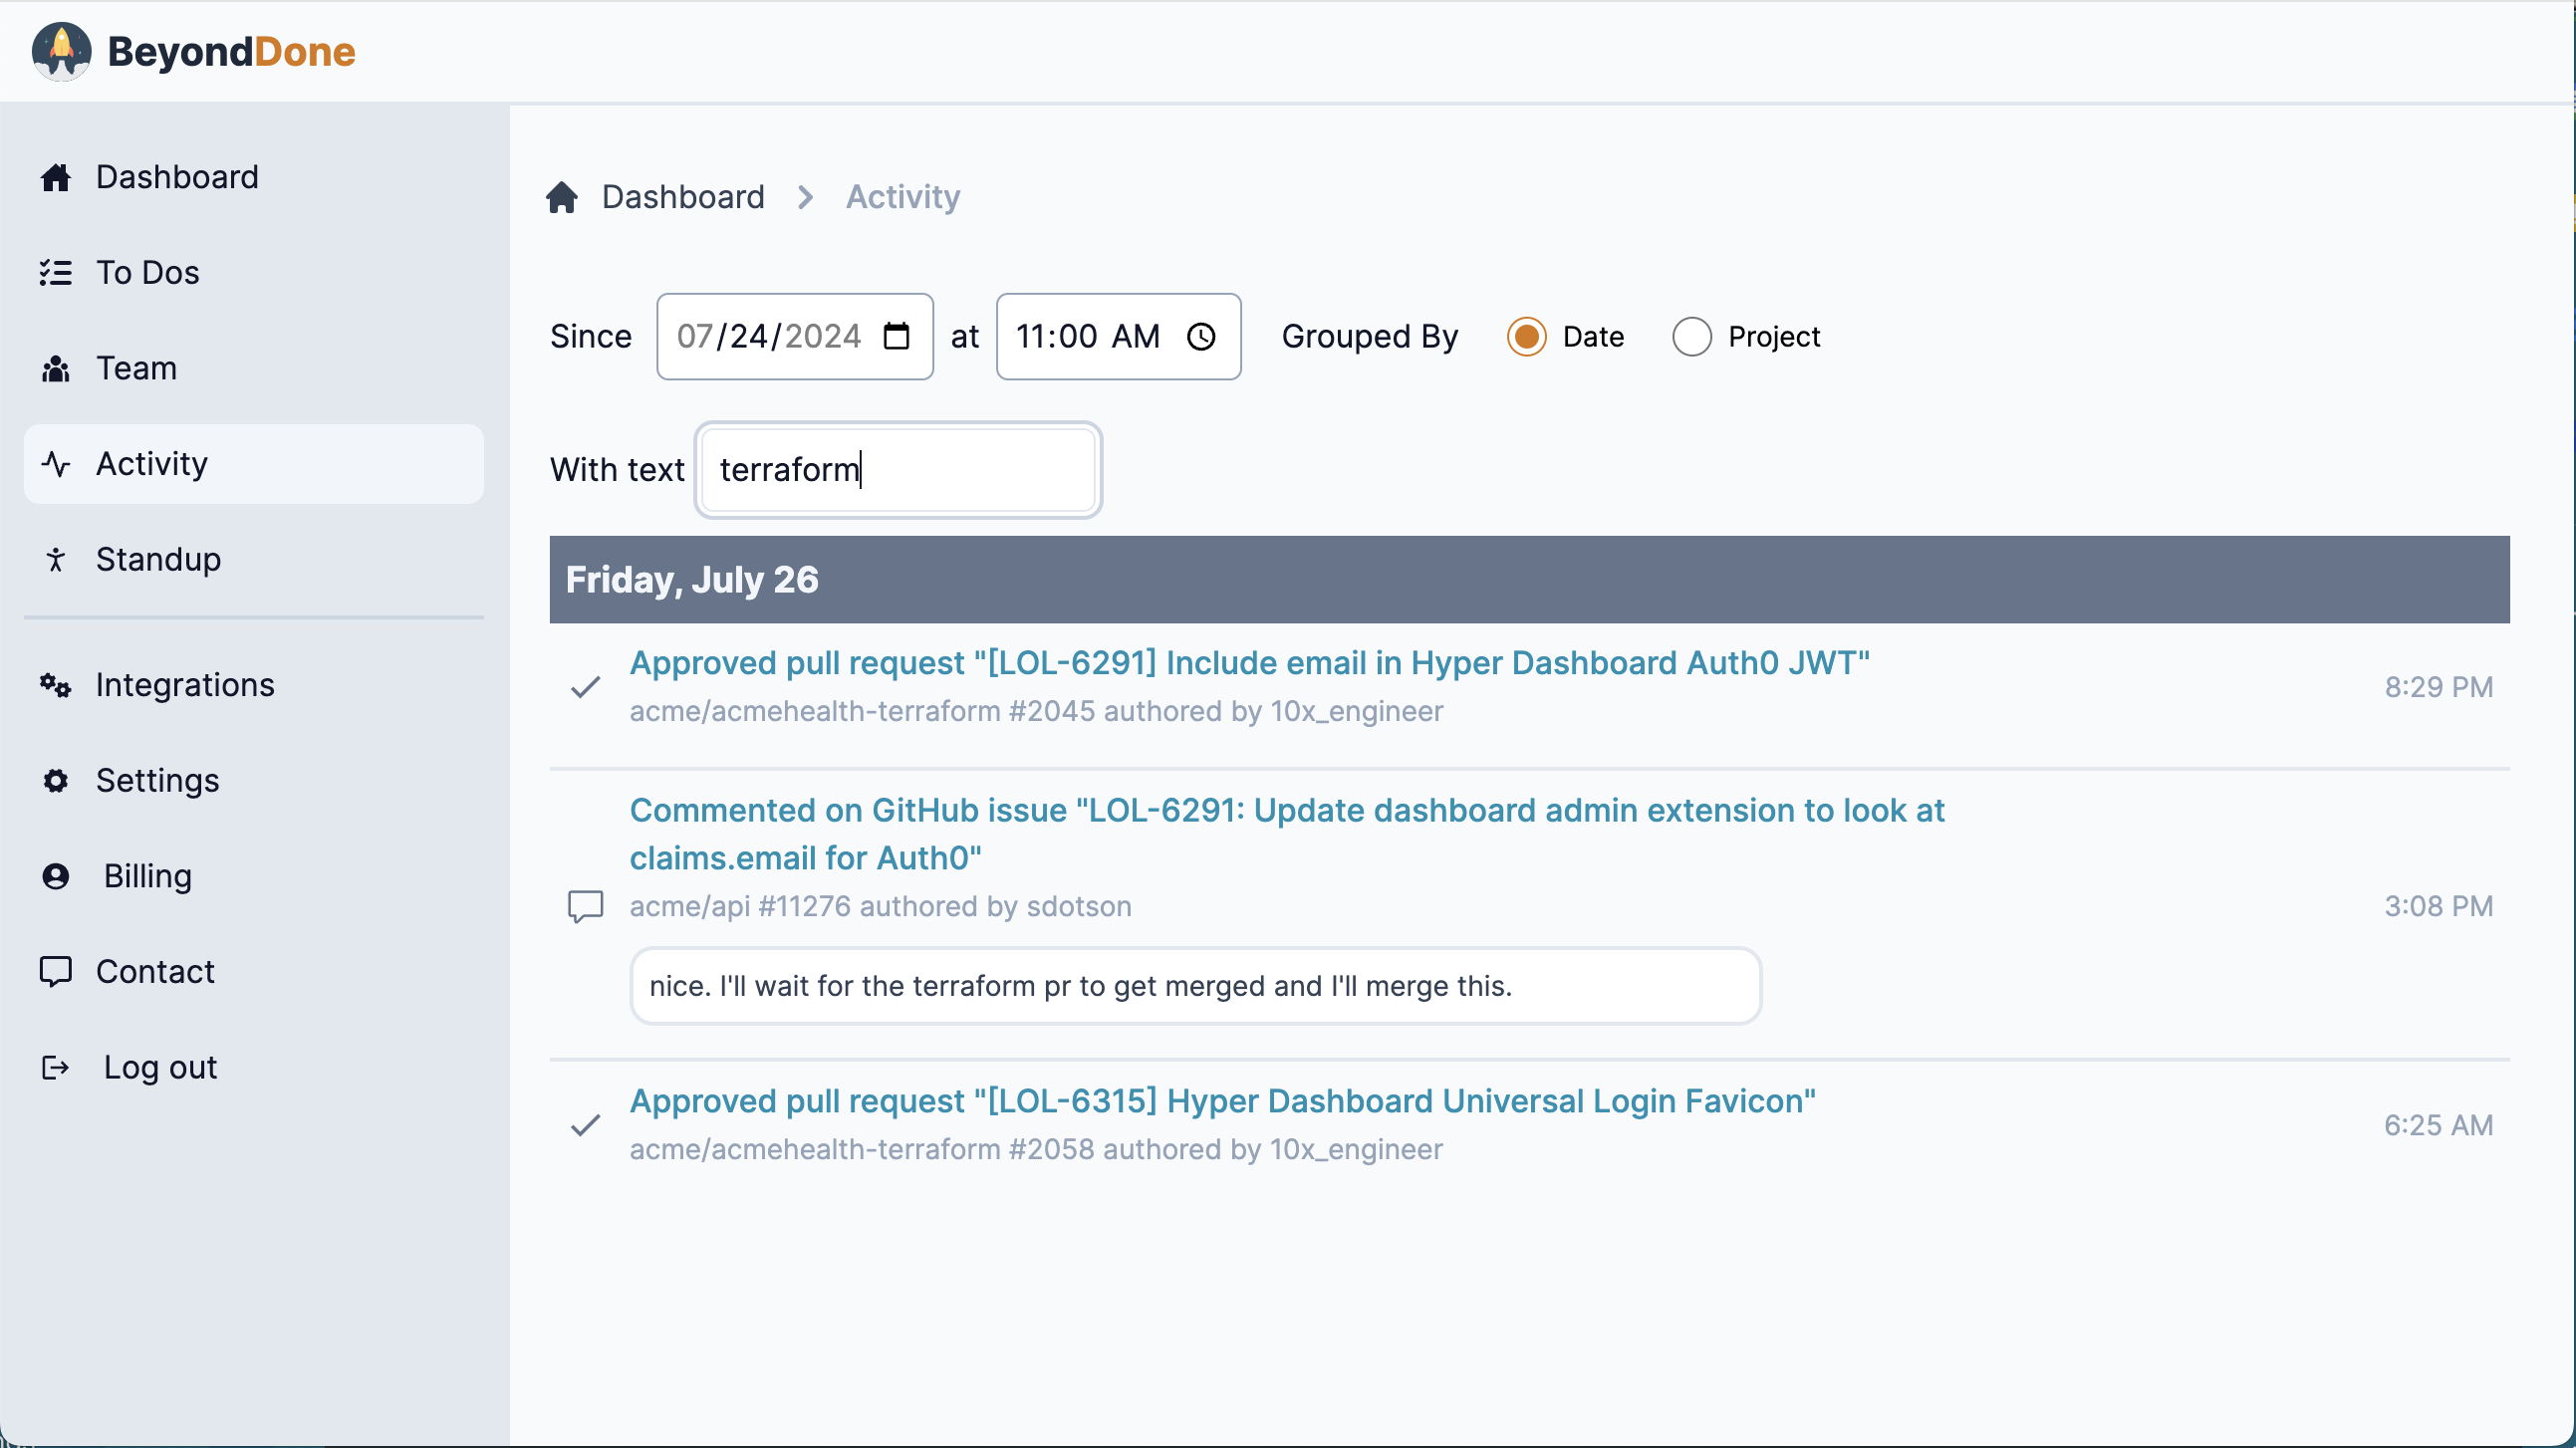2576x1448 pixels.
Task: Open the clock time picker icon
Action: point(1201,336)
